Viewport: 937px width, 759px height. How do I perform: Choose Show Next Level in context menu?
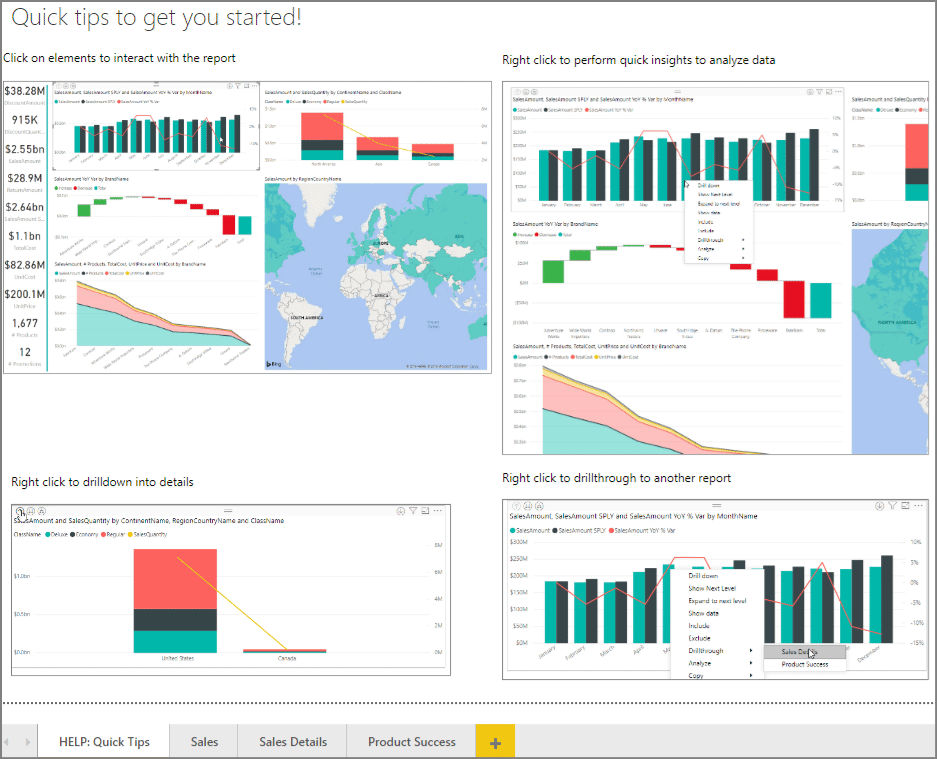(712, 588)
